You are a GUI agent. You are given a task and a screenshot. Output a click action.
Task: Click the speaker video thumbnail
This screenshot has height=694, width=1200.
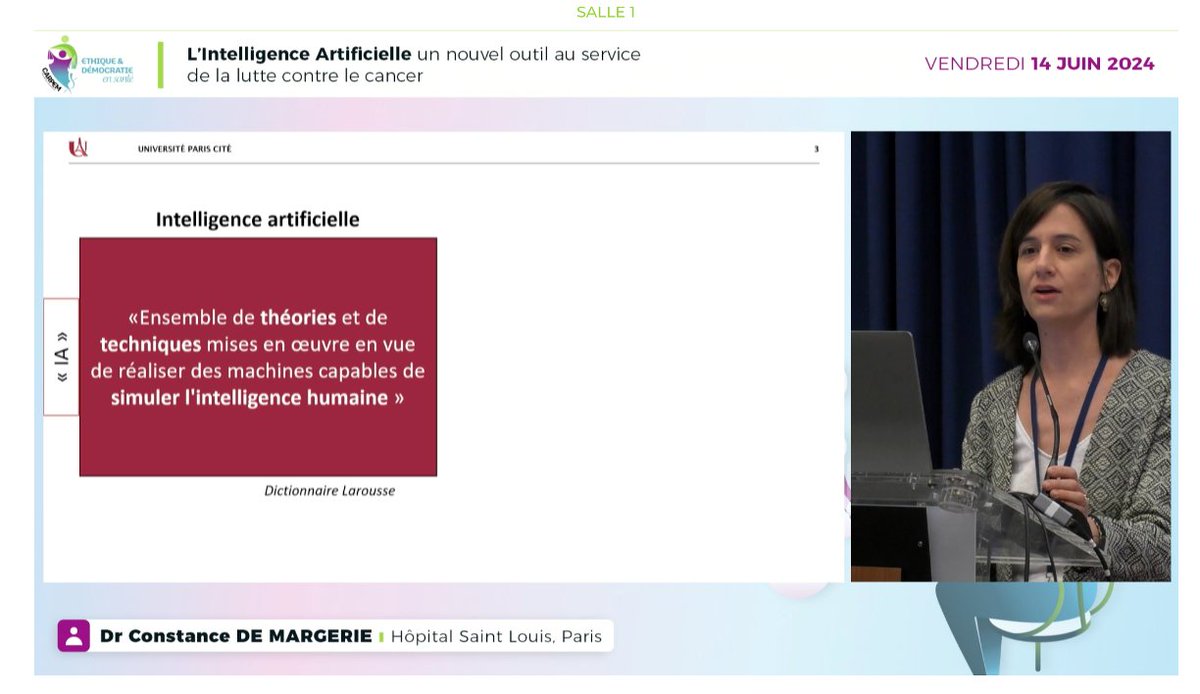(x=1010, y=356)
